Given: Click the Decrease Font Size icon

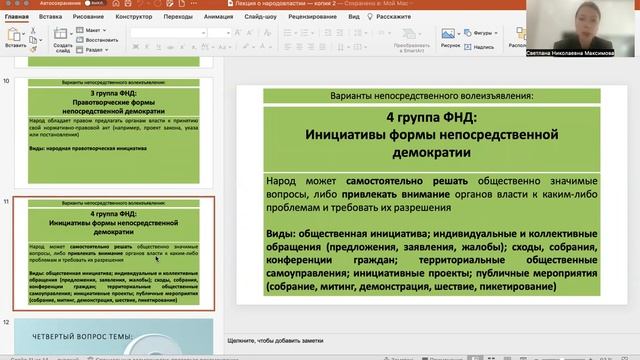Looking at the screenshot, I should point(249,33).
